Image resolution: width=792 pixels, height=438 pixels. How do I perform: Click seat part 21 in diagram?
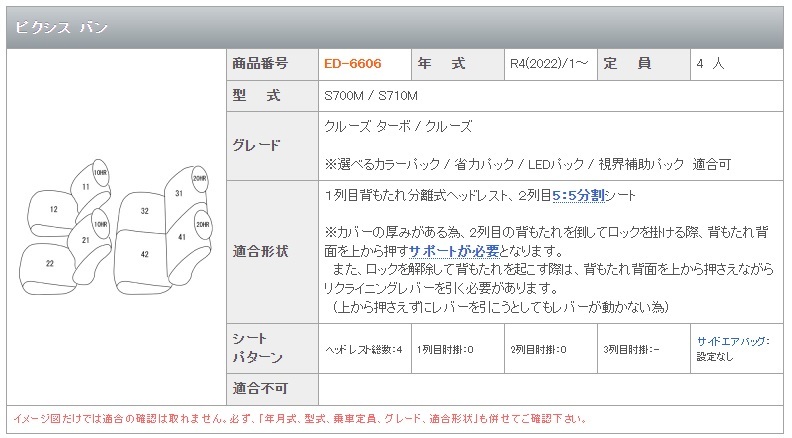click(x=86, y=240)
